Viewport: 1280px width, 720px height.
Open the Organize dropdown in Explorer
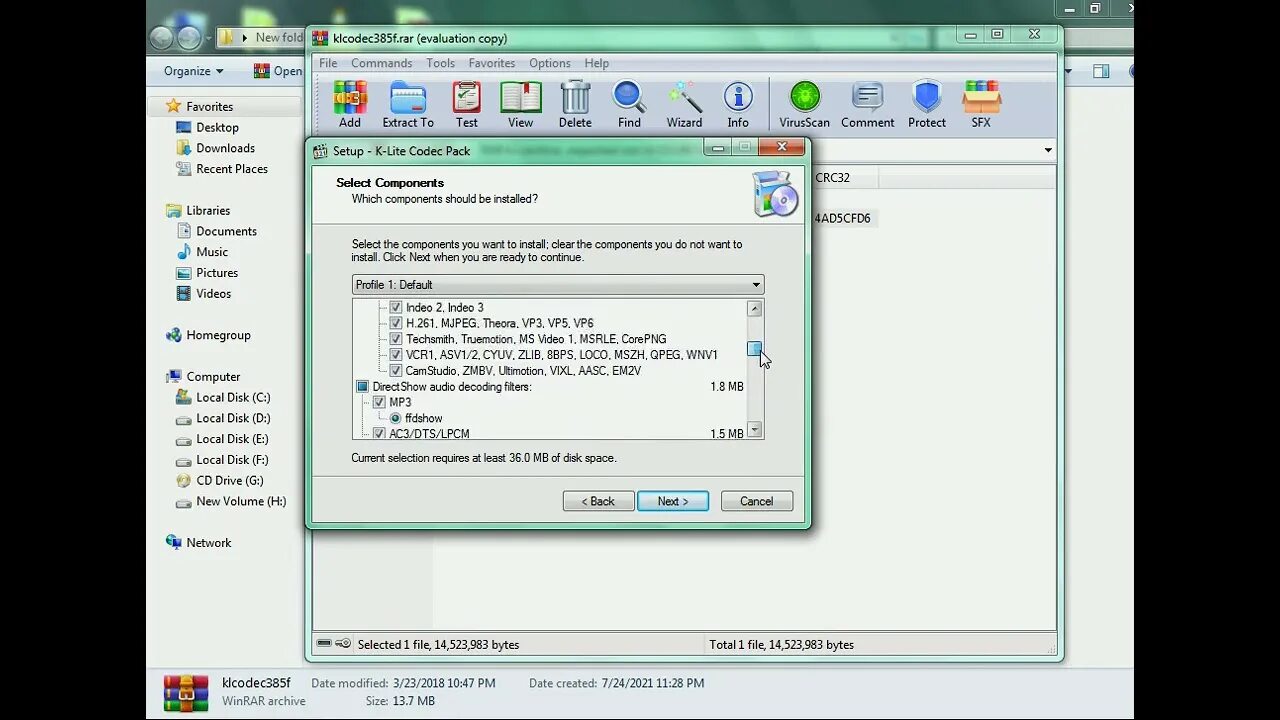(194, 71)
